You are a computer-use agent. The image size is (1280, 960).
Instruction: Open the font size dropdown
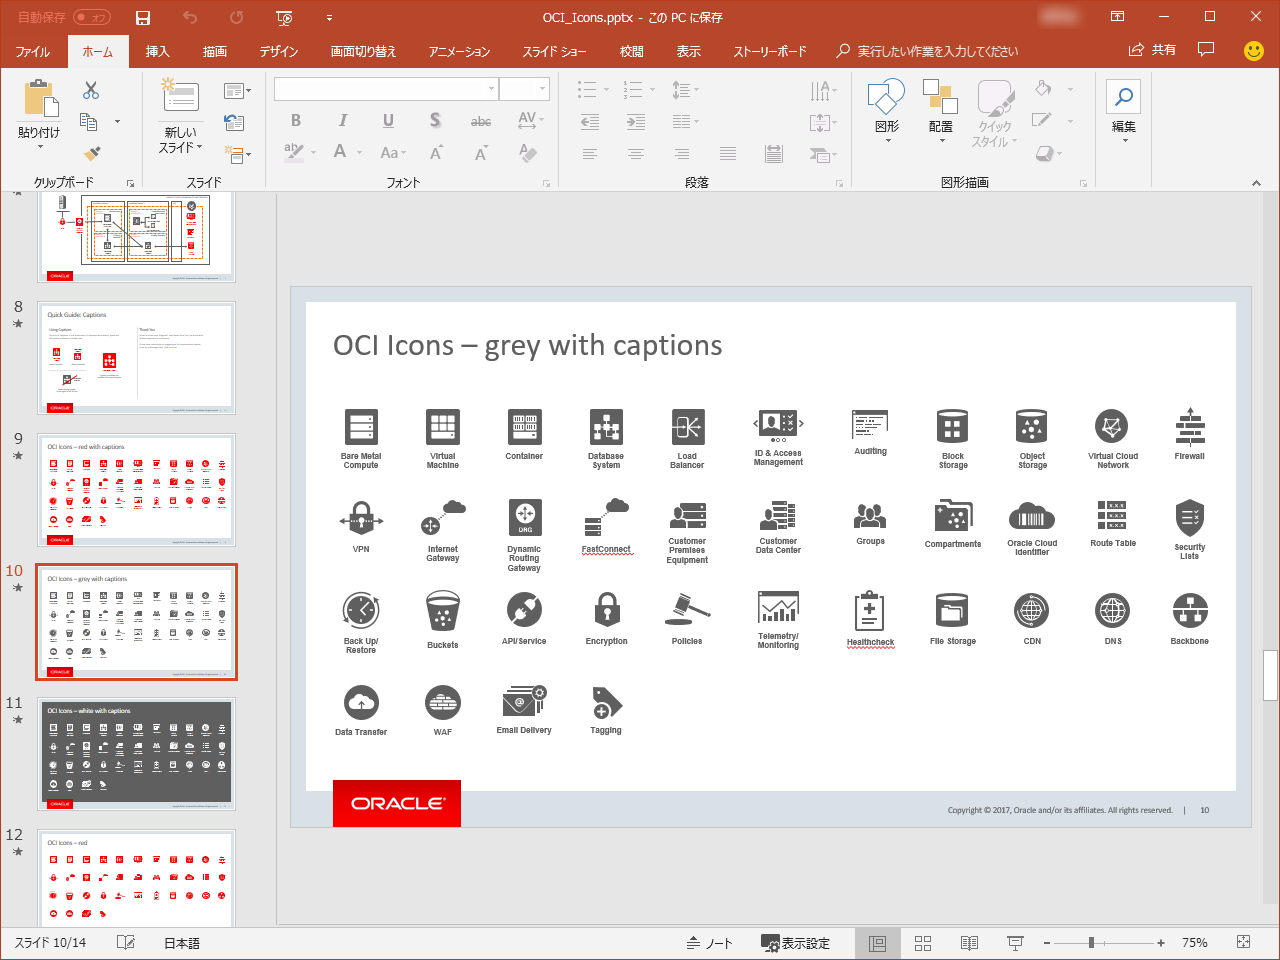543,89
